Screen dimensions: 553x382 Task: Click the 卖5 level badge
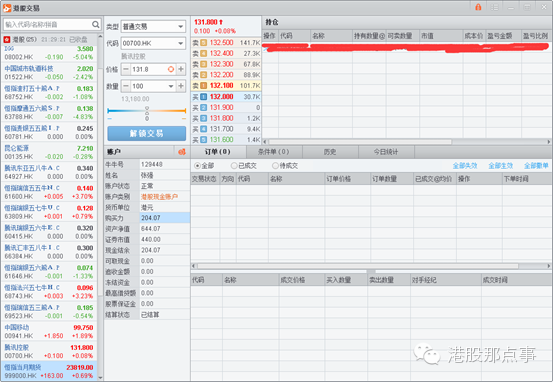(x=203, y=43)
